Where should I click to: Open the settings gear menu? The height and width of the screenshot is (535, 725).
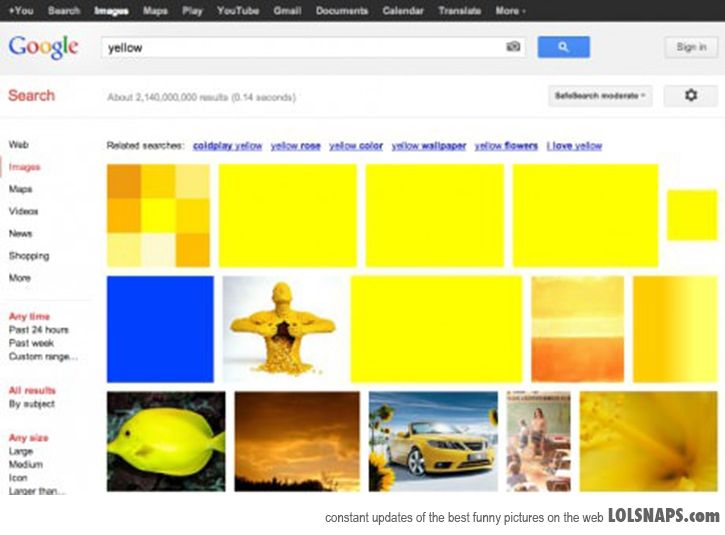click(x=690, y=96)
